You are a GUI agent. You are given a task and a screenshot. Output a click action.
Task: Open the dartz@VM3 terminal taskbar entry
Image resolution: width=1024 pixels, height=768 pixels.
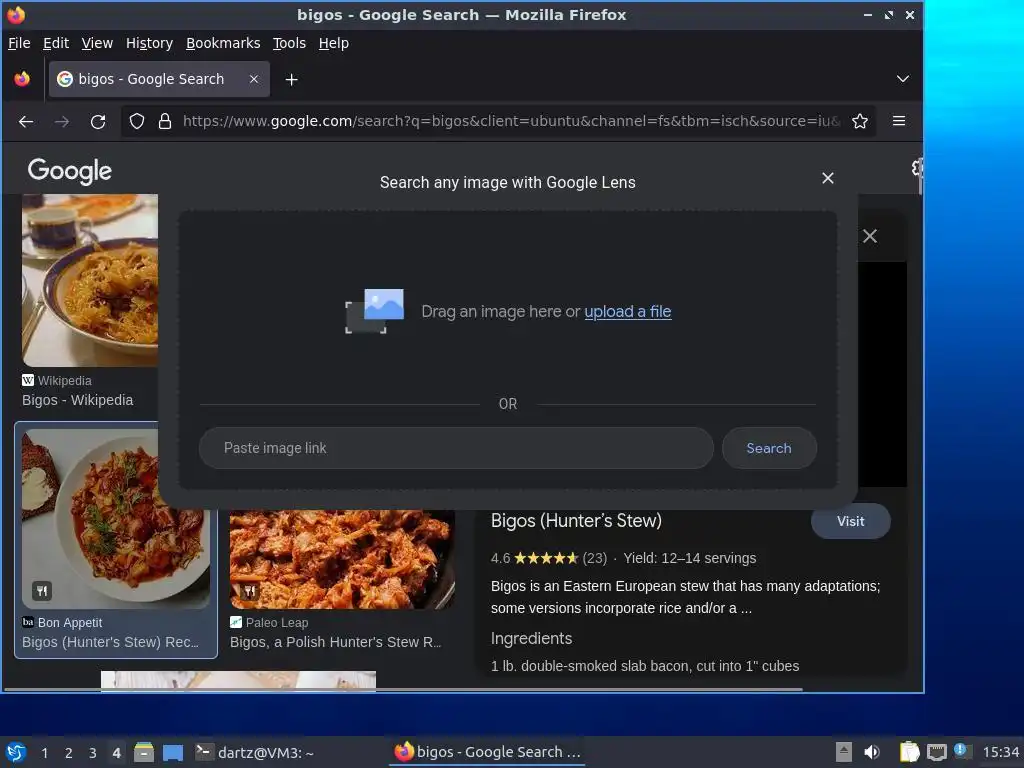click(255, 752)
